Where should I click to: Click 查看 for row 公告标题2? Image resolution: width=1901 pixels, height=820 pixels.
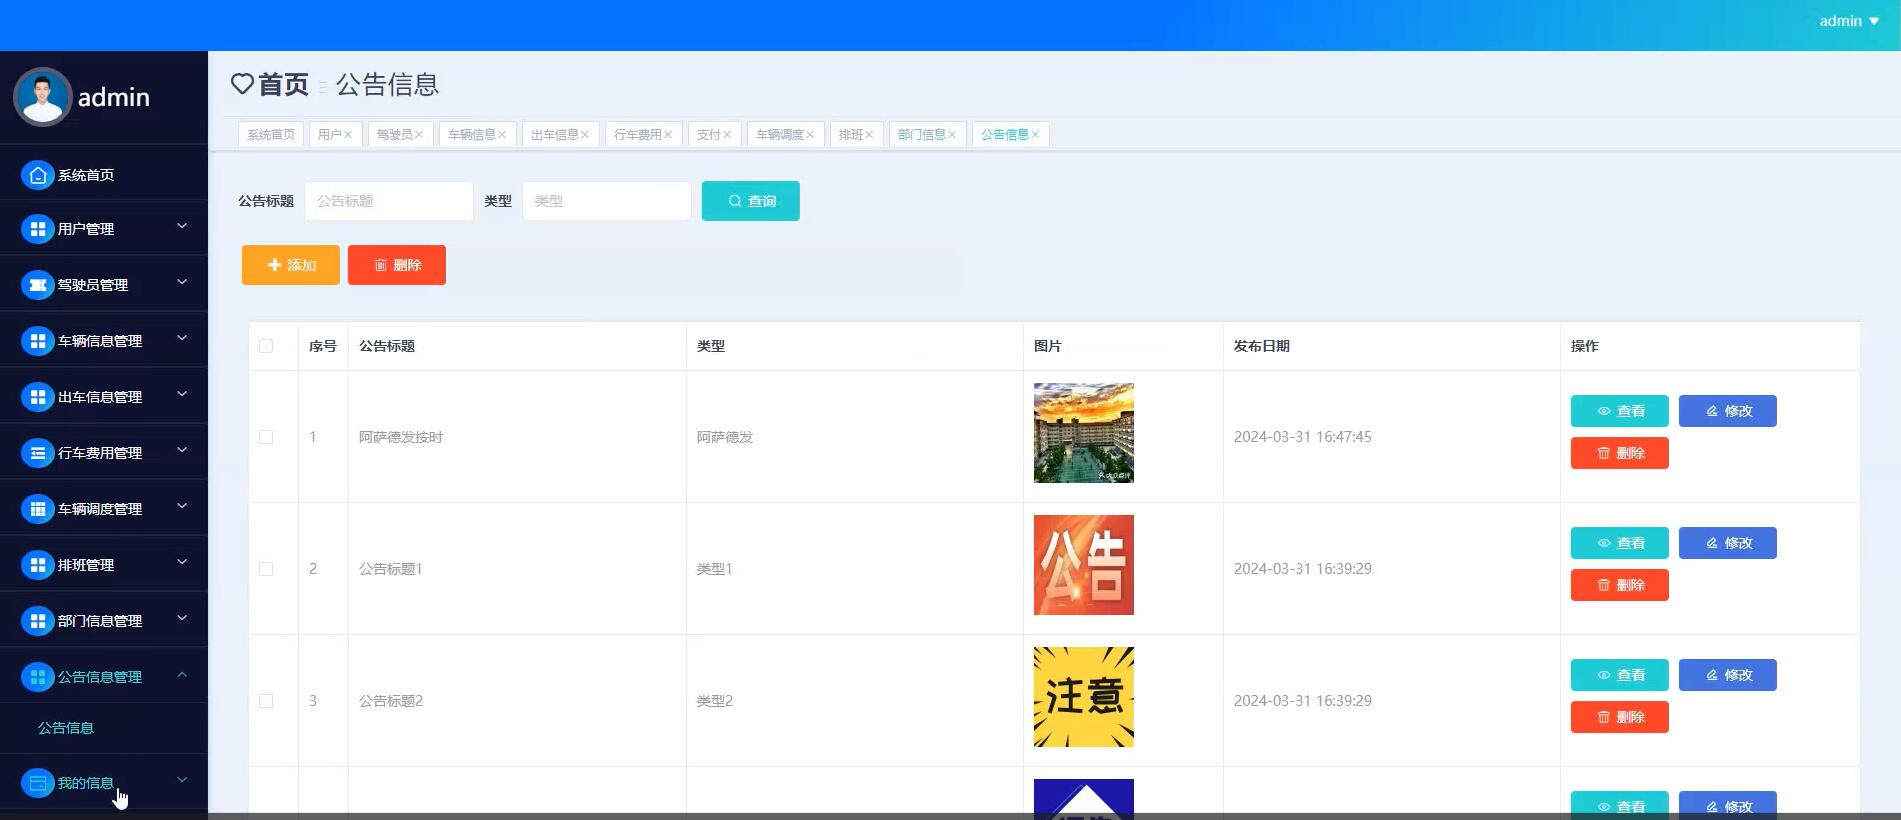[x=1620, y=675]
